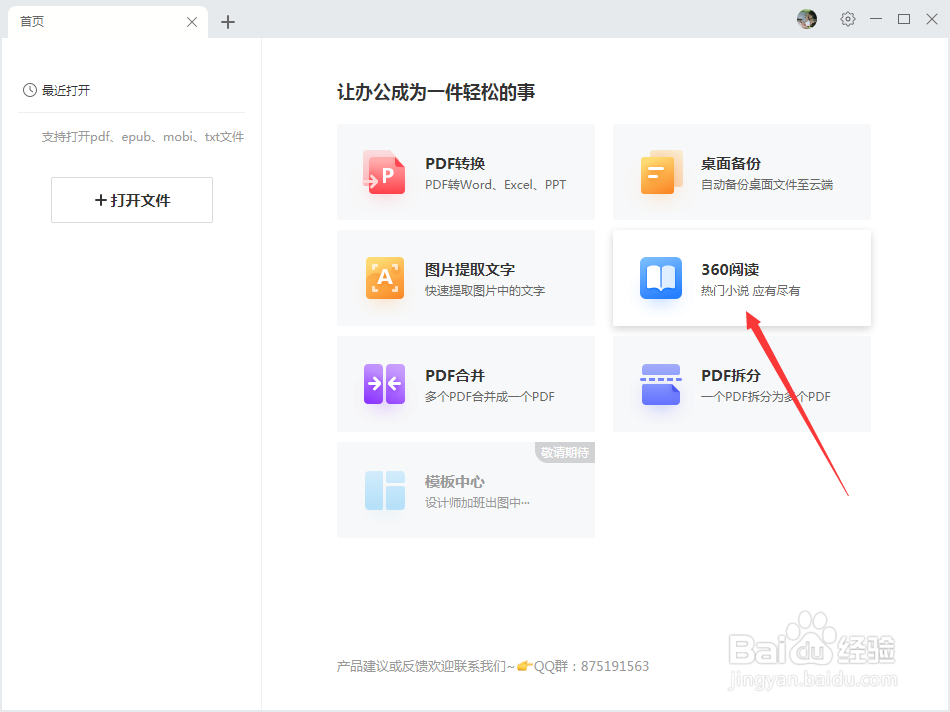
Task: Click the 敬请期待 badge
Action: pos(565,452)
